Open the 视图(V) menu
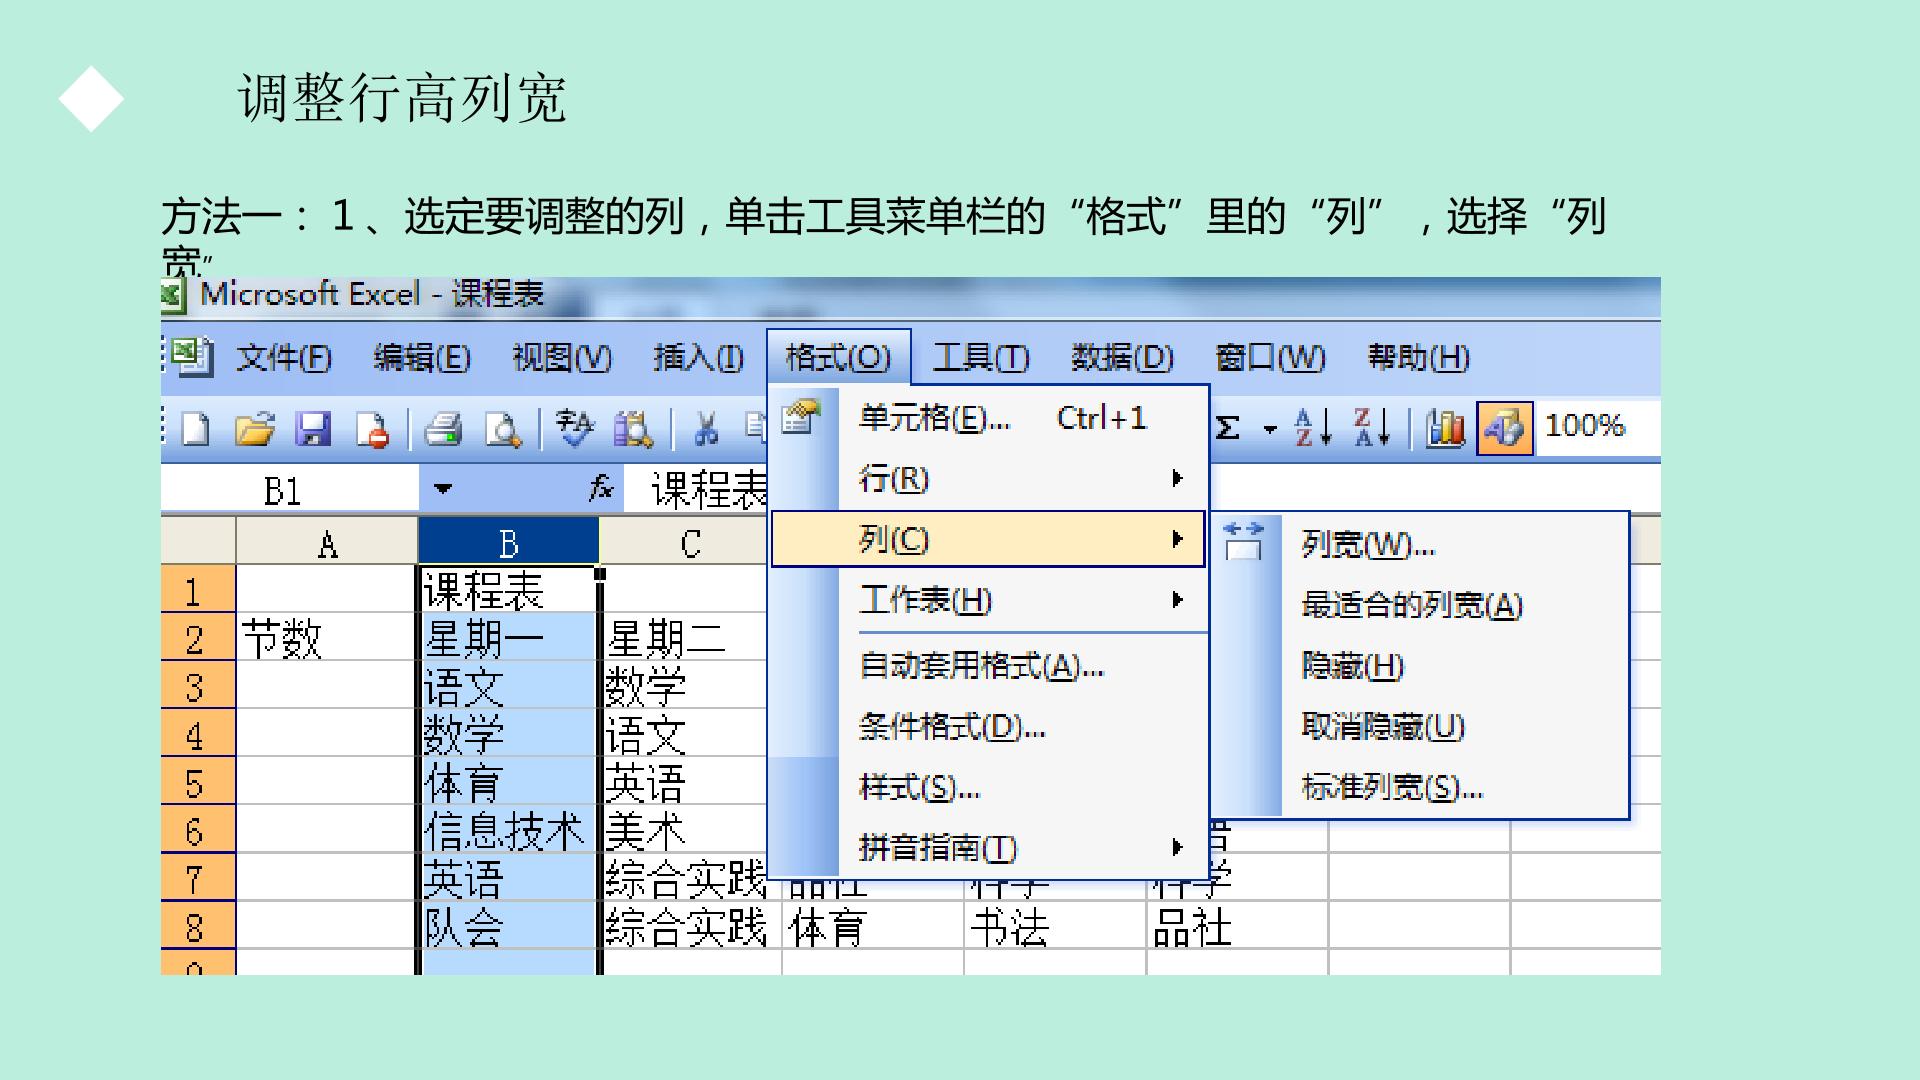1920x1080 pixels. (561, 357)
